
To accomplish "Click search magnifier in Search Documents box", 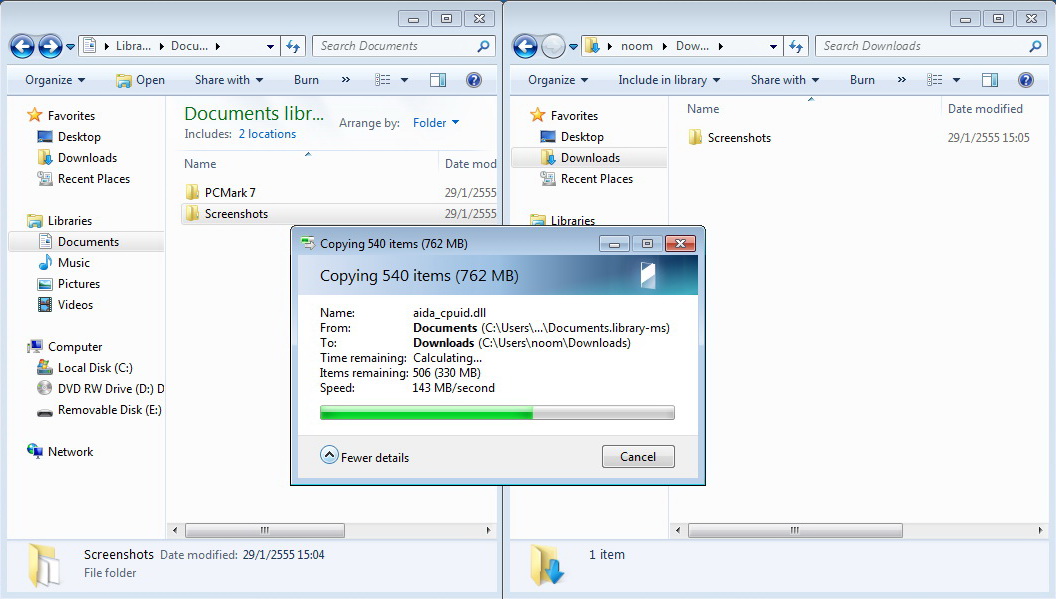I will [x=483, y=46].
